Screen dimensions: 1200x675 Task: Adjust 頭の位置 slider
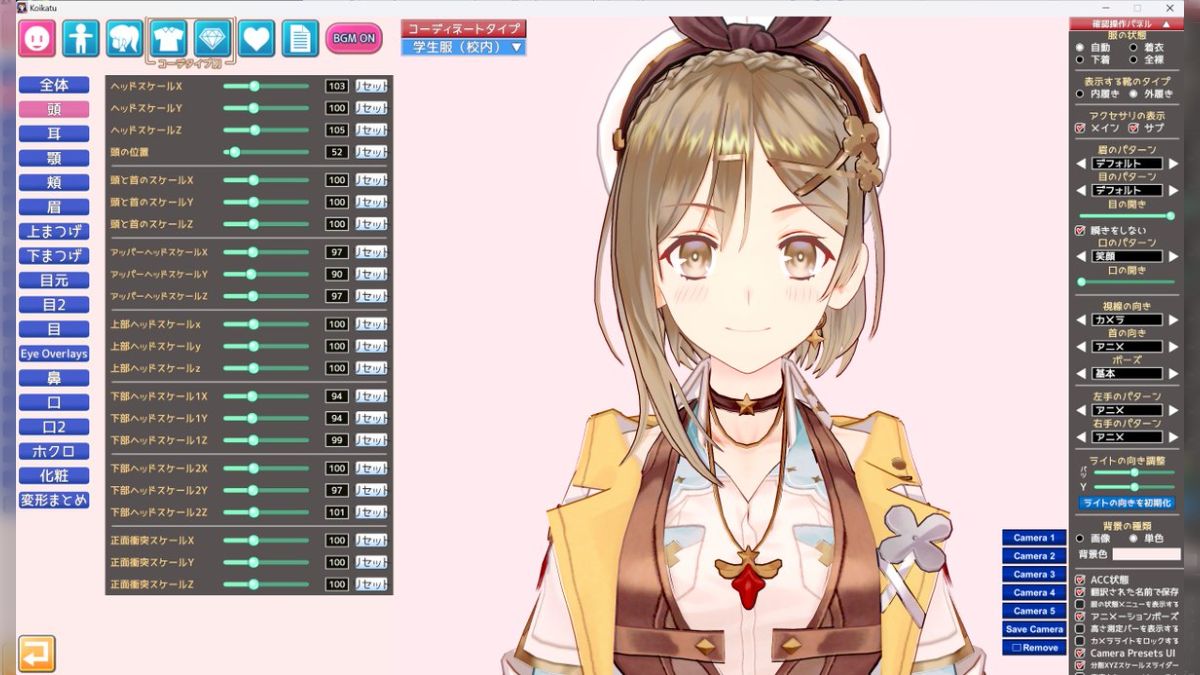266,152
